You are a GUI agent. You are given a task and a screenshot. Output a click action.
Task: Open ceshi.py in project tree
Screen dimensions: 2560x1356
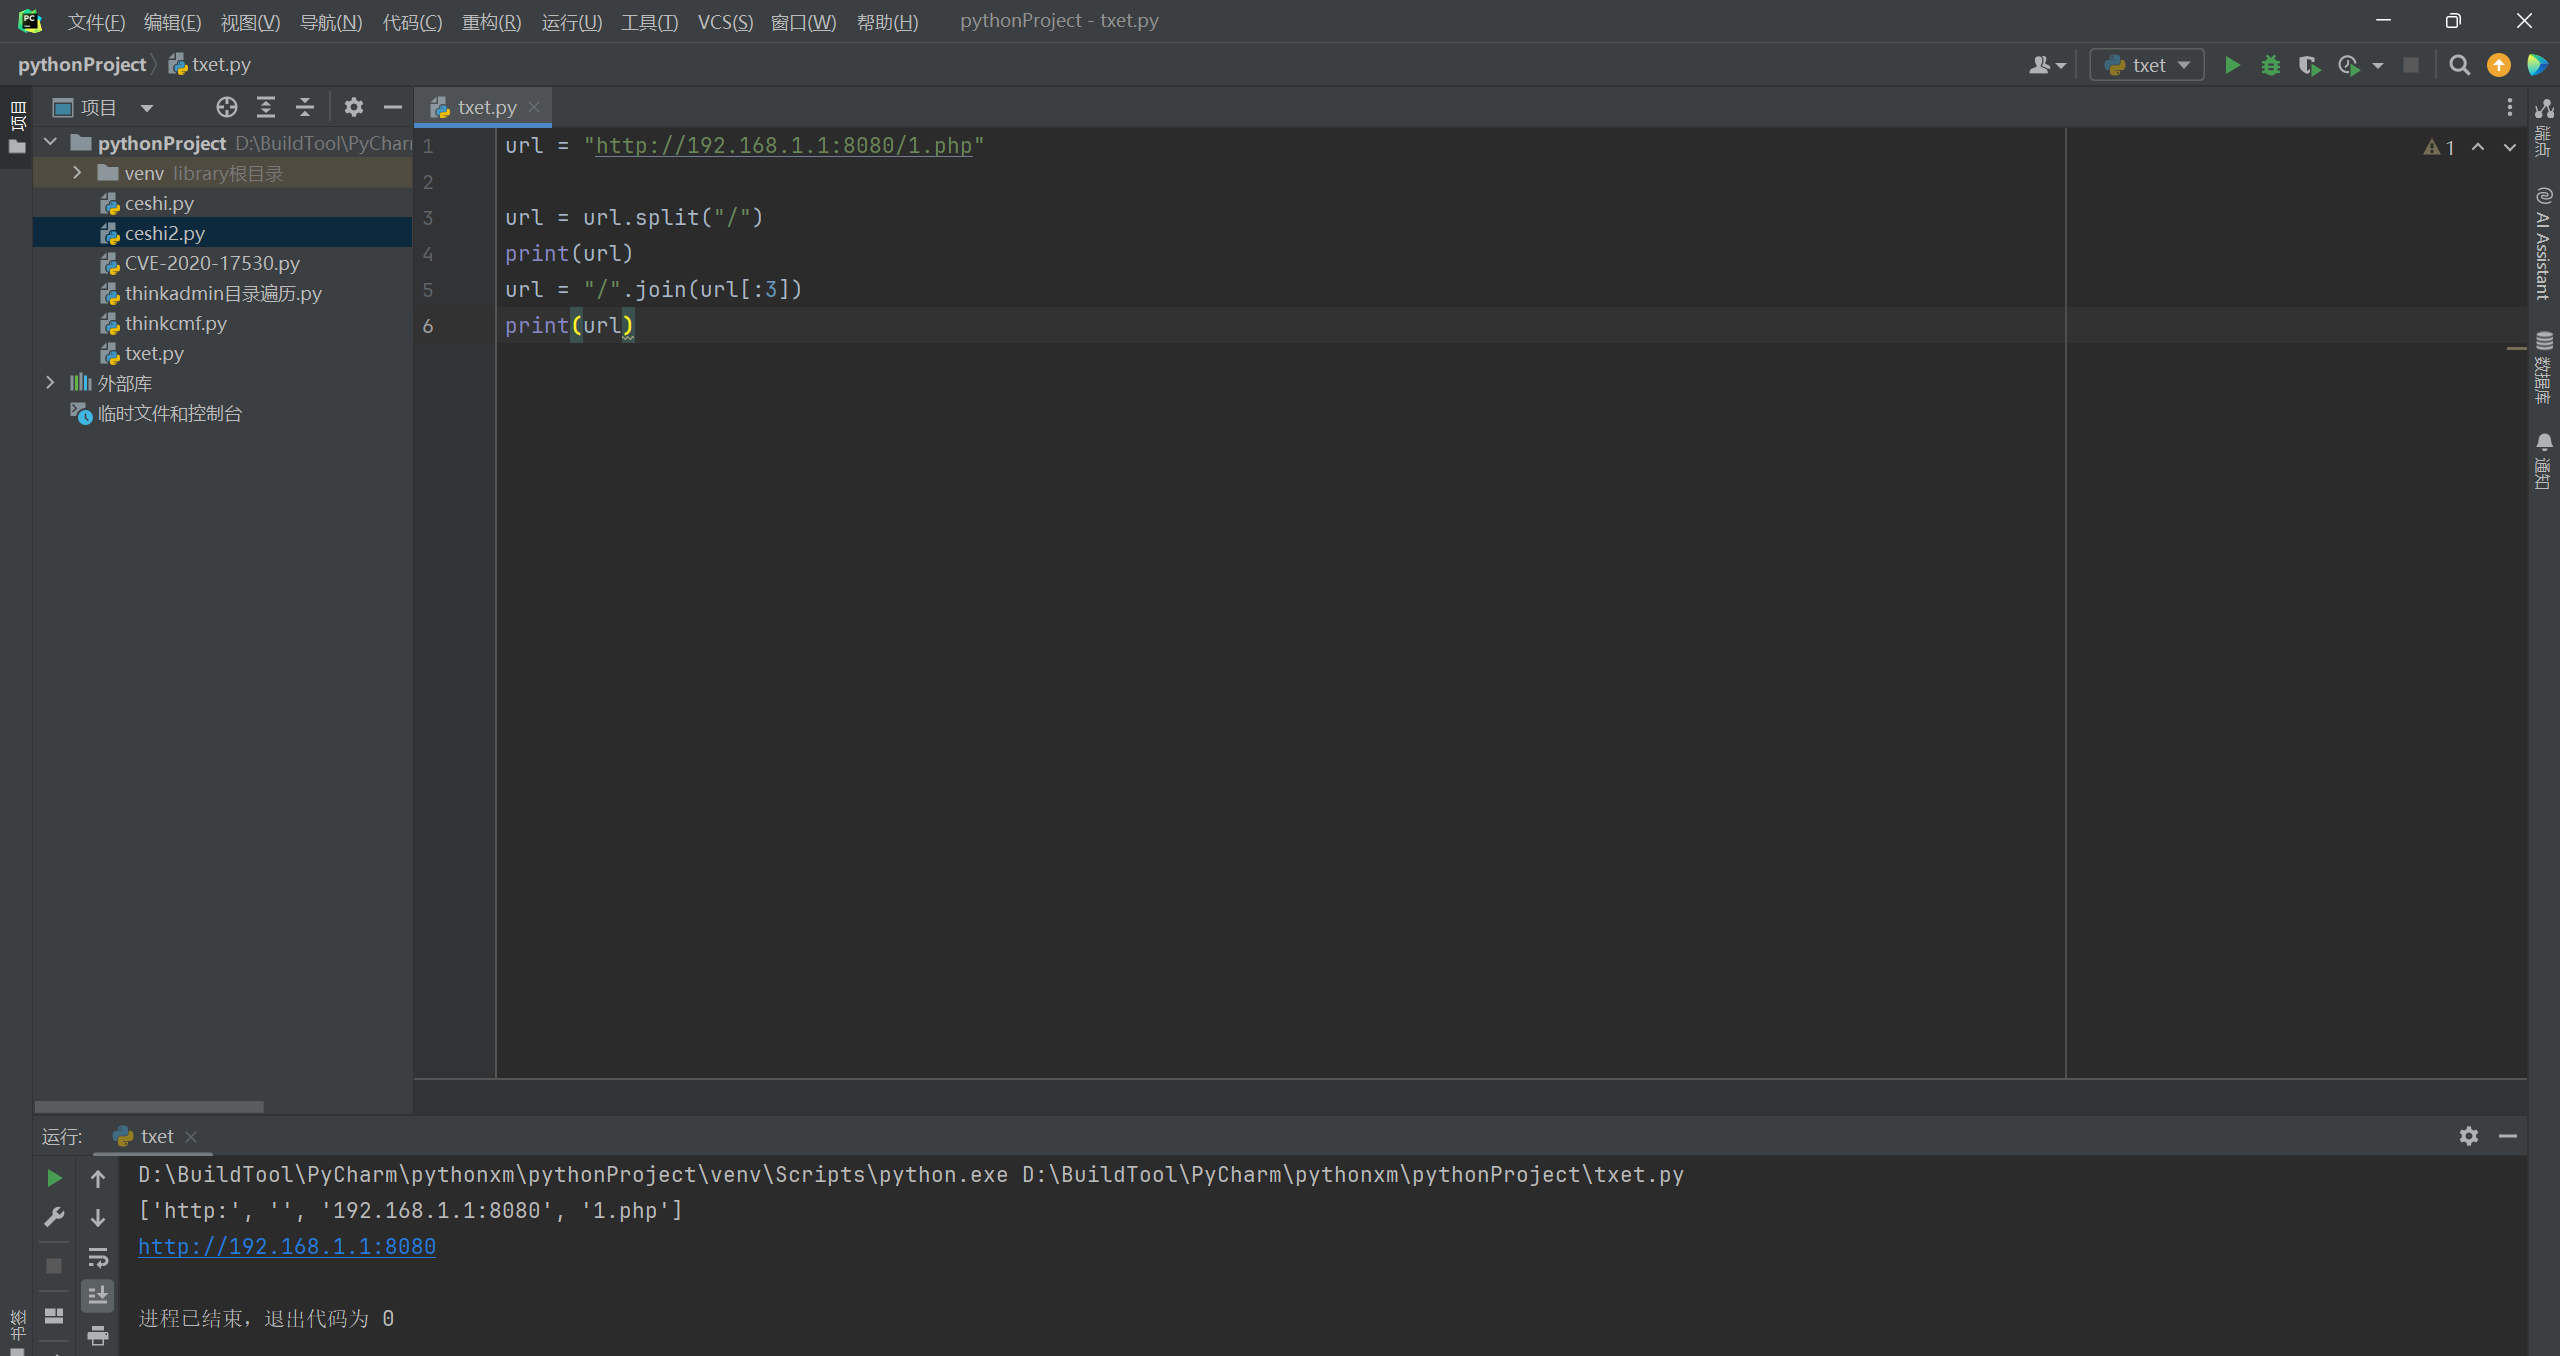point(159,203)
